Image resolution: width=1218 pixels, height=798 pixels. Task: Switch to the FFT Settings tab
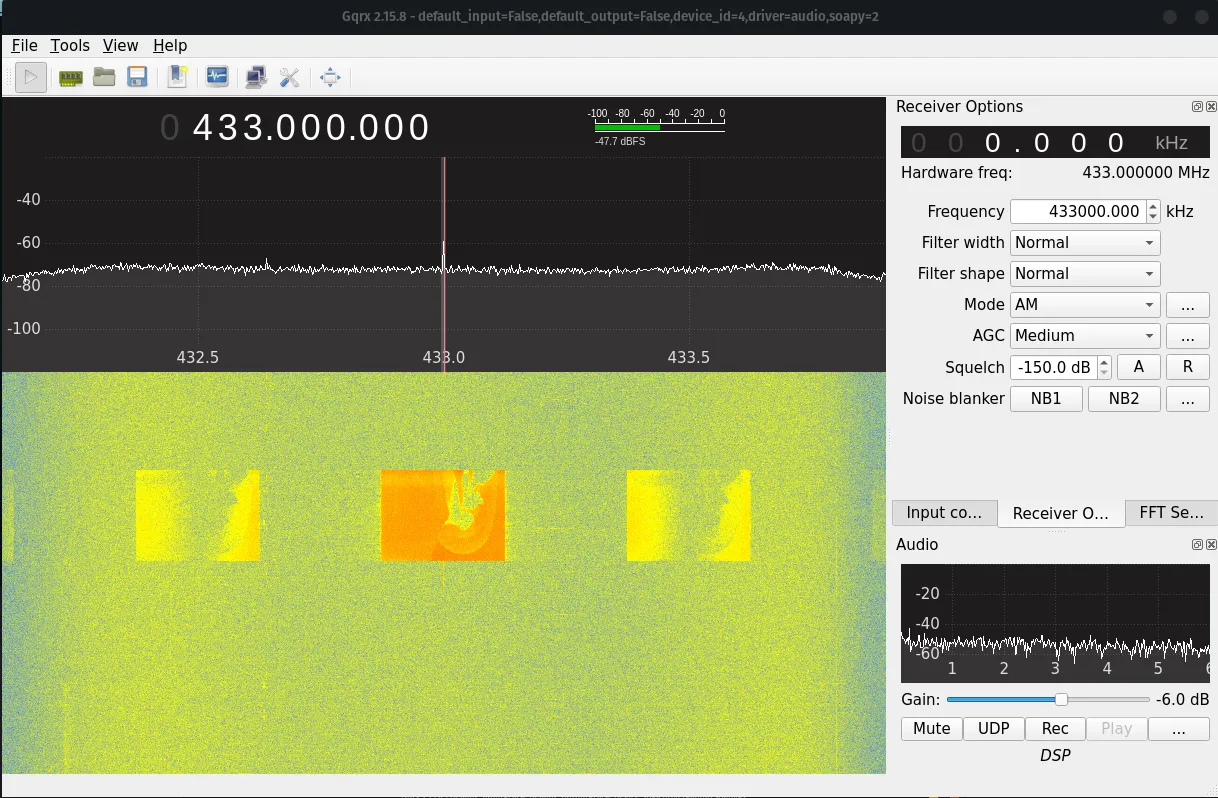tap(1171, 513)
